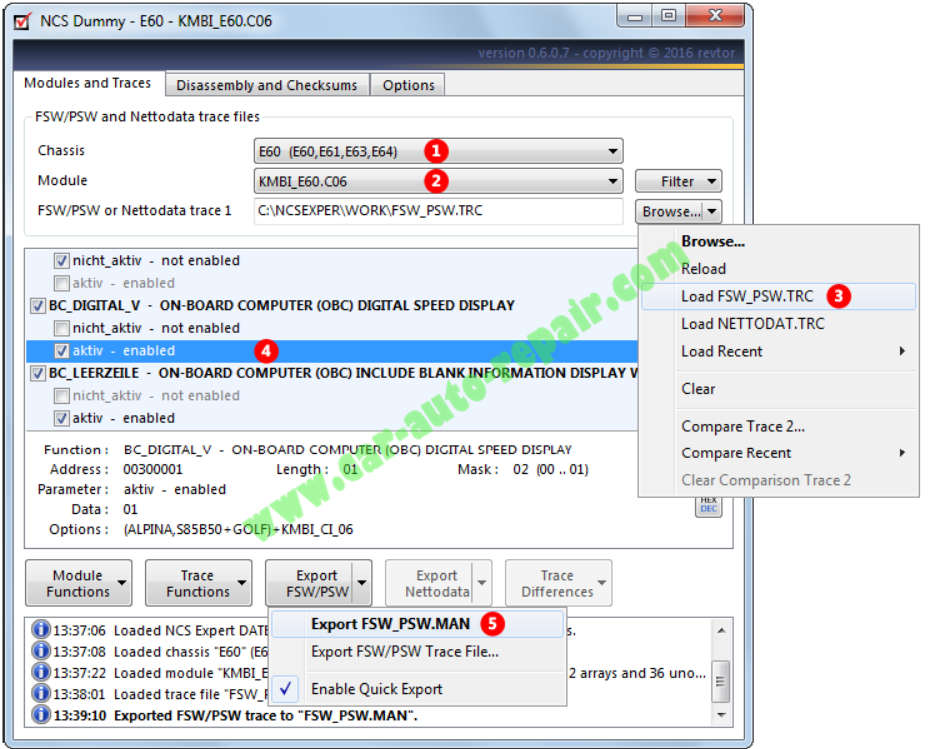Image resolution: width=928 pixels, height=749 pixels.
Task: Open the Chassis dropdown showing E60
Action: pyautogui.click(x=438, y=151)
